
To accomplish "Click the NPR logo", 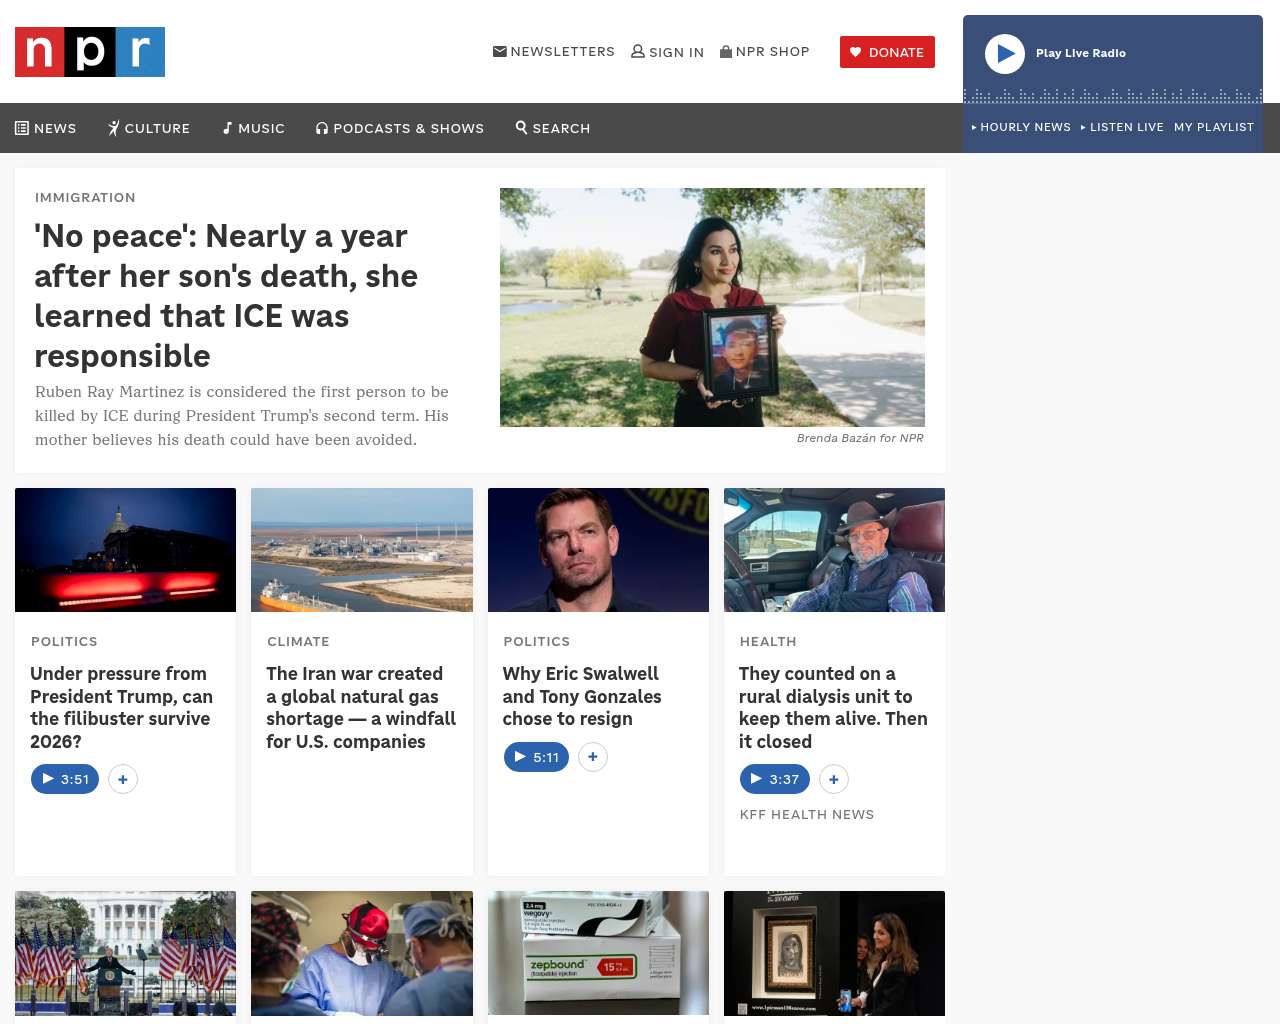I will [90, 52].
